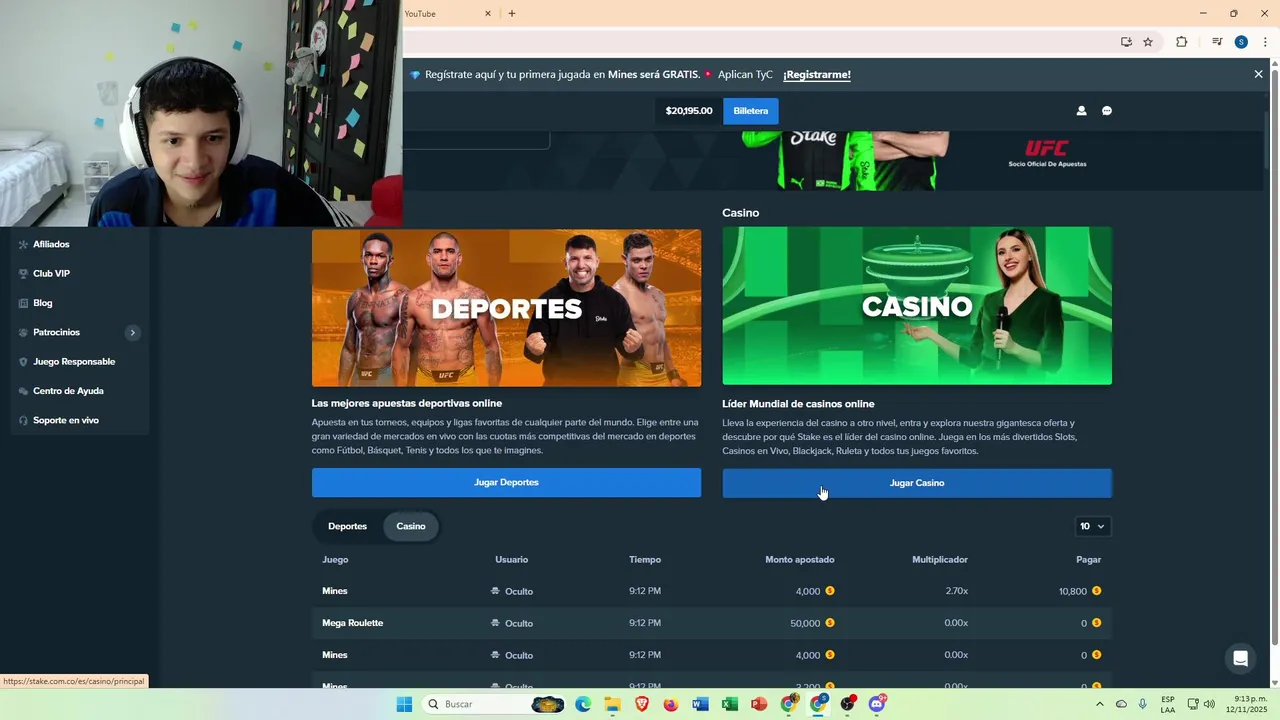The image size is (1280, 720).
Task: Open the chat bubble icon in Stake header
Action: 1107,111
